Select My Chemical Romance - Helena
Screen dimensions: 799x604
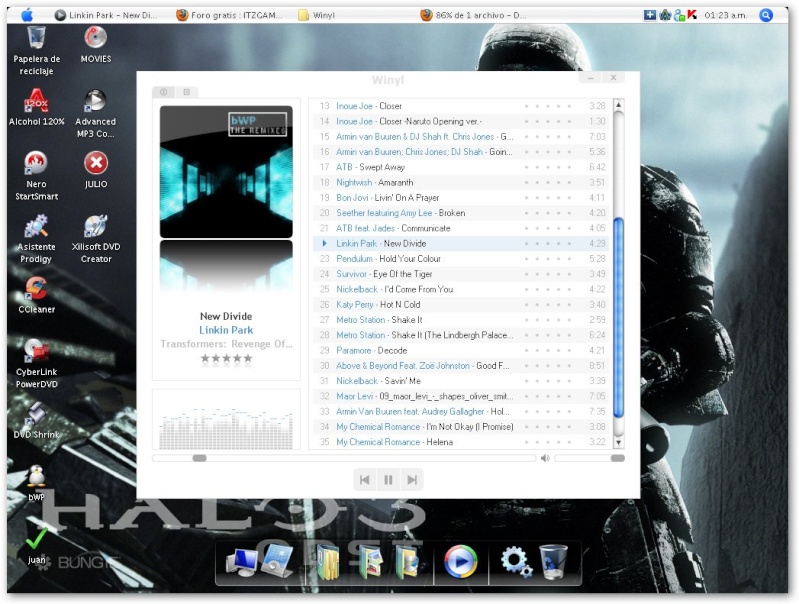[461, 442]
